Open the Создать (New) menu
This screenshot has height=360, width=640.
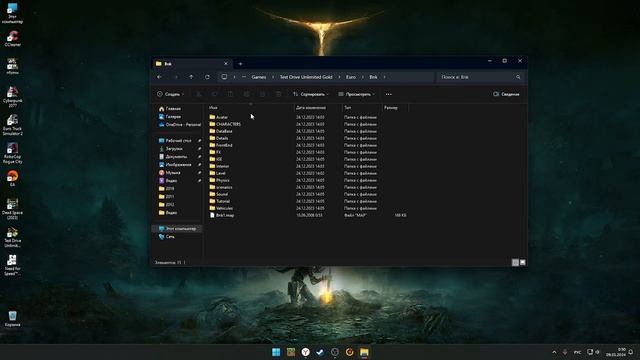(171, 94)
